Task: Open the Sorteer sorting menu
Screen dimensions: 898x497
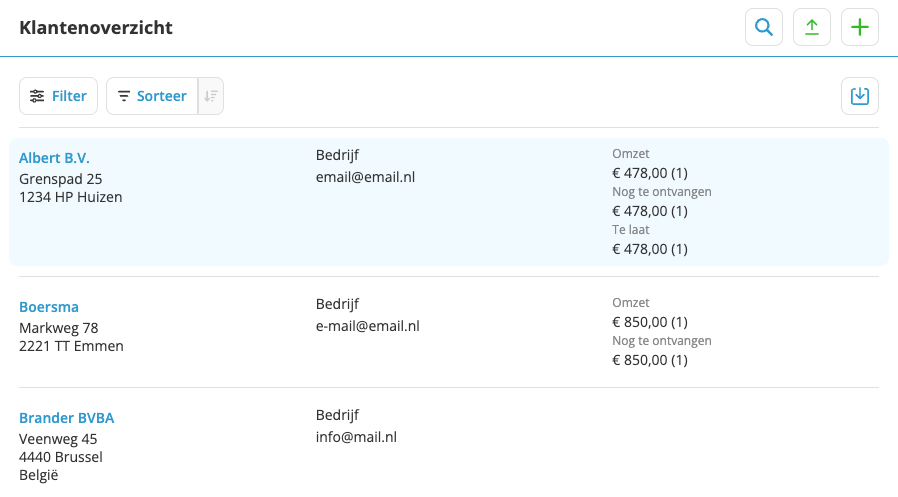Action: (x=152, y=96)
